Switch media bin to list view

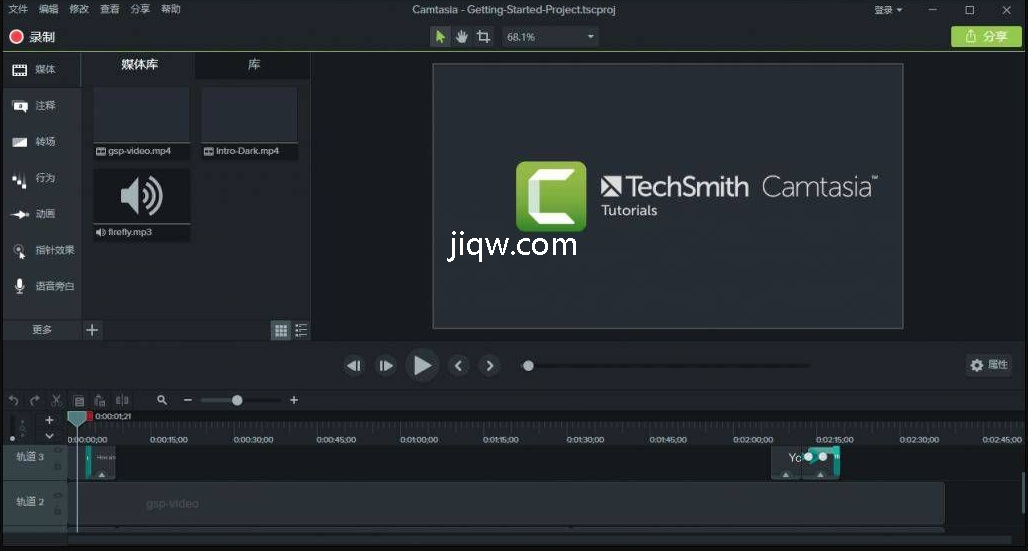(x=301, y=330)
